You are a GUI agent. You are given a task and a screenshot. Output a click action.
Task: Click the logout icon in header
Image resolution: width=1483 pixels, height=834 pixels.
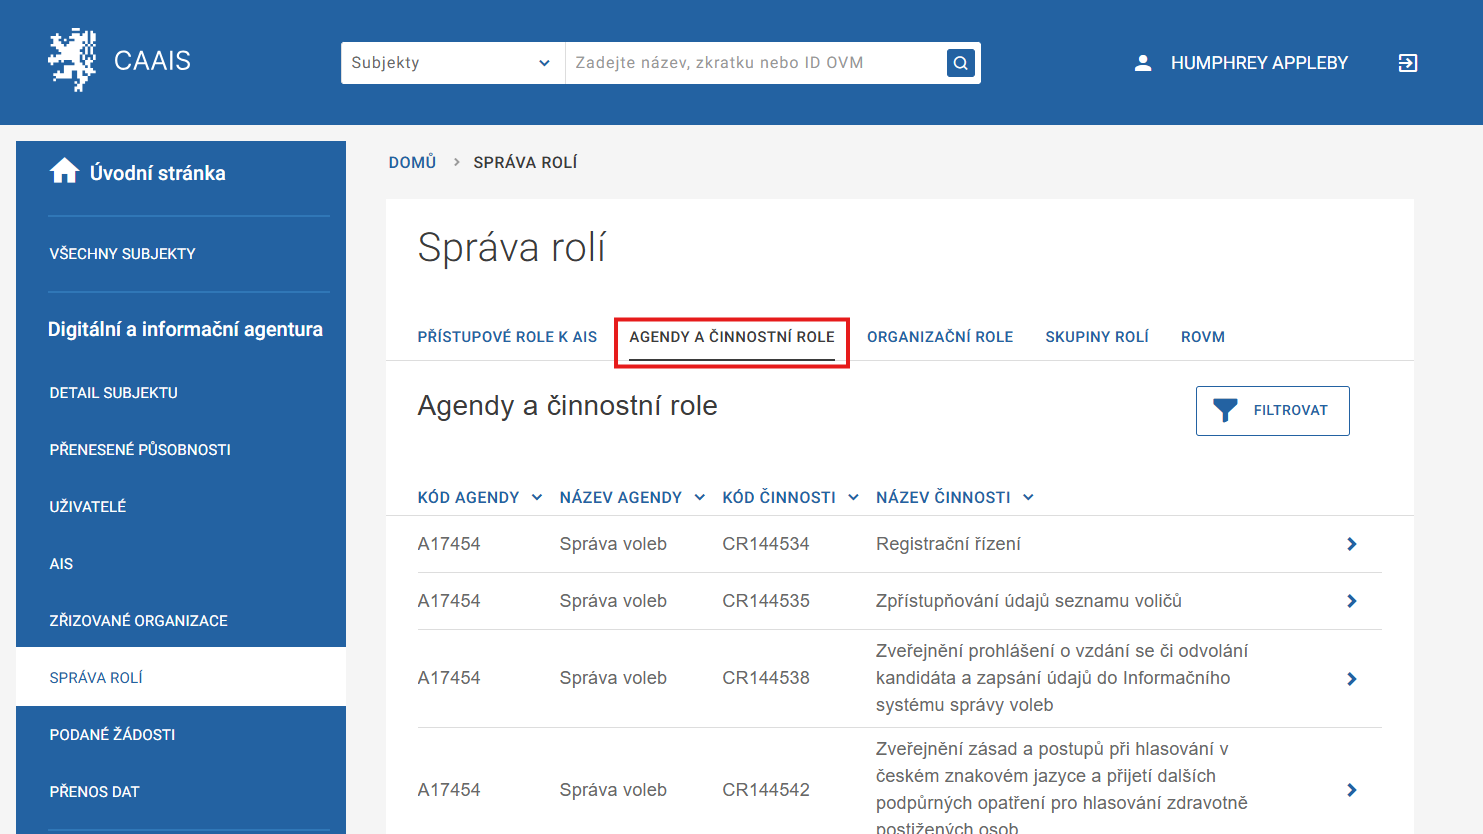tap(1407, 63)
